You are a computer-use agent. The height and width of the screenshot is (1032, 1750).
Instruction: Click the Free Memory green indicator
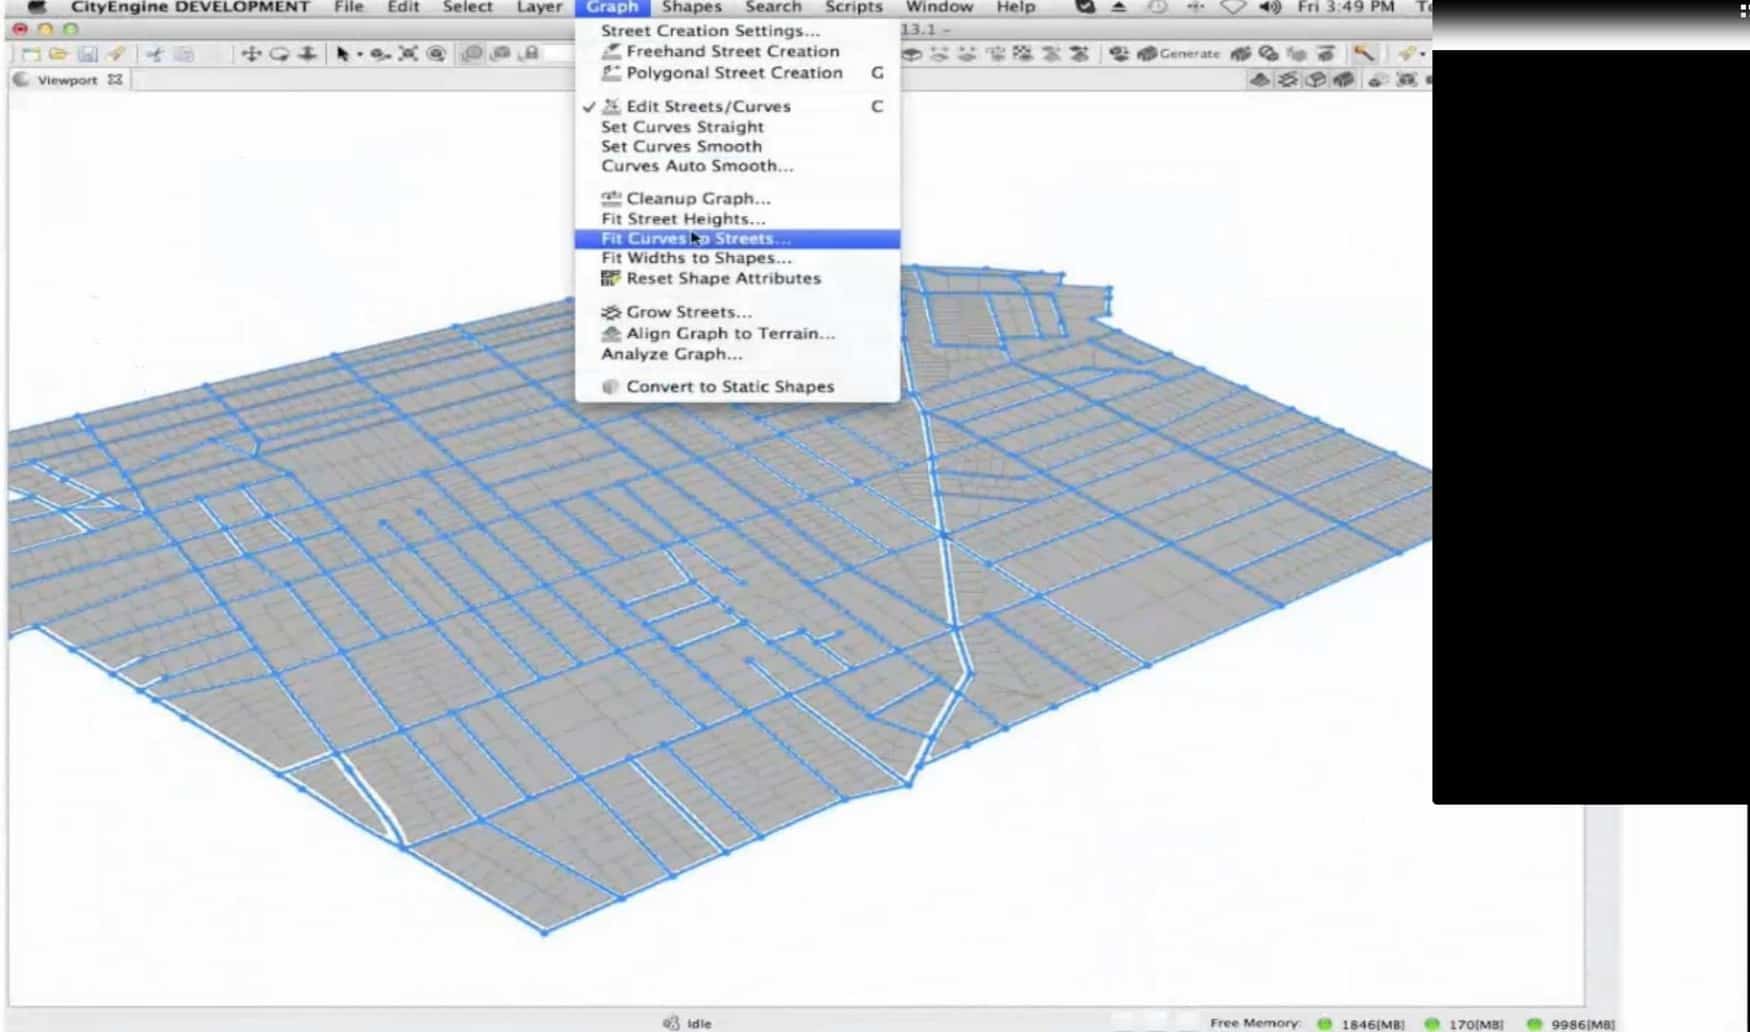coord(1325,1024)
